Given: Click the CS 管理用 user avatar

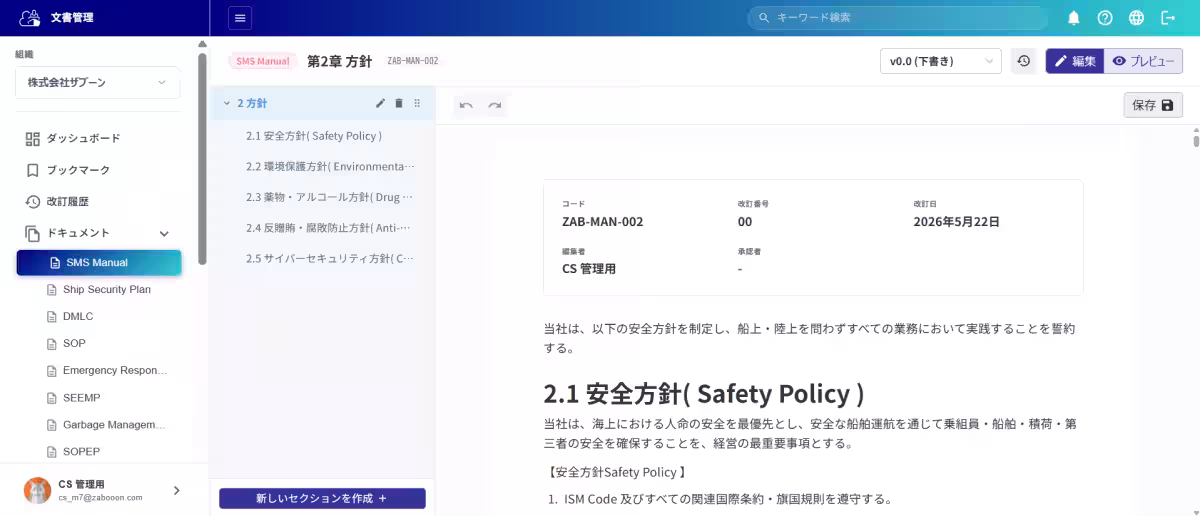Looking at the screenshot, I should [x=37, y=490].
